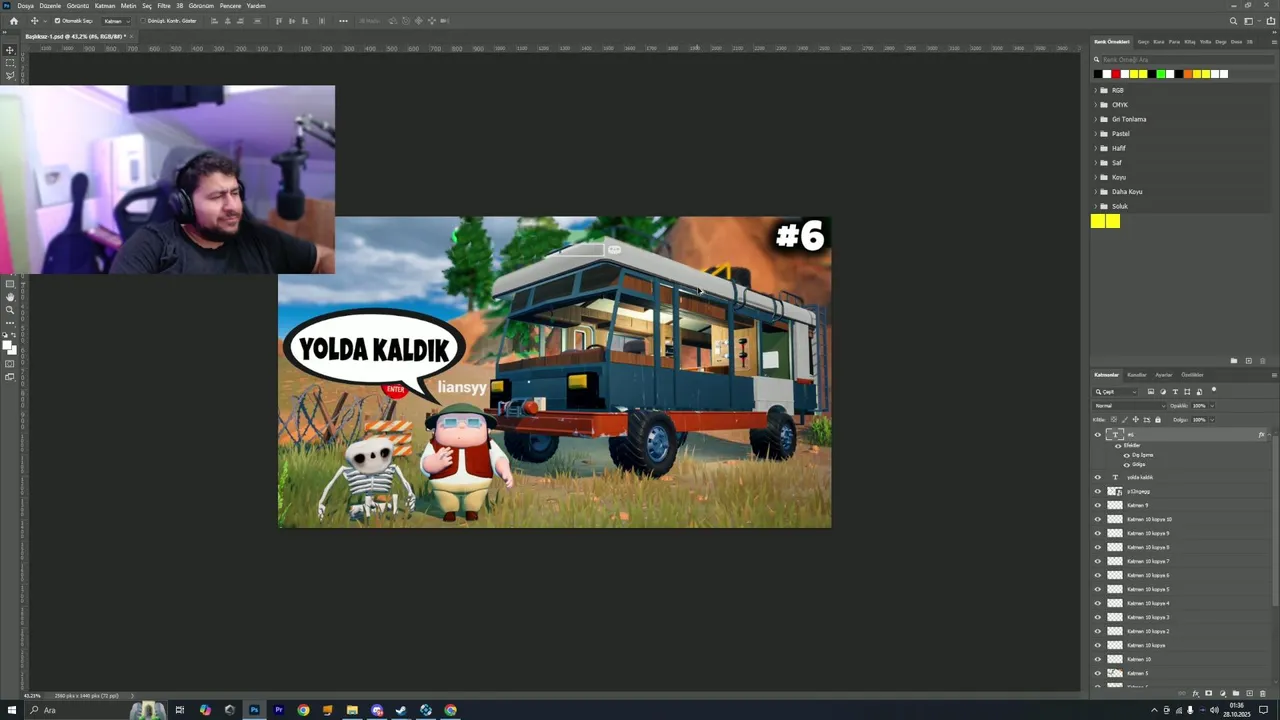Select the Zoom magnifier tool

click(10, 310)
